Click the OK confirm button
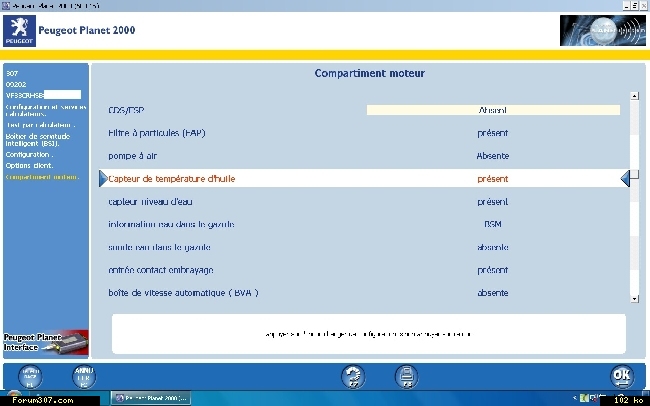 pos(622,376)
